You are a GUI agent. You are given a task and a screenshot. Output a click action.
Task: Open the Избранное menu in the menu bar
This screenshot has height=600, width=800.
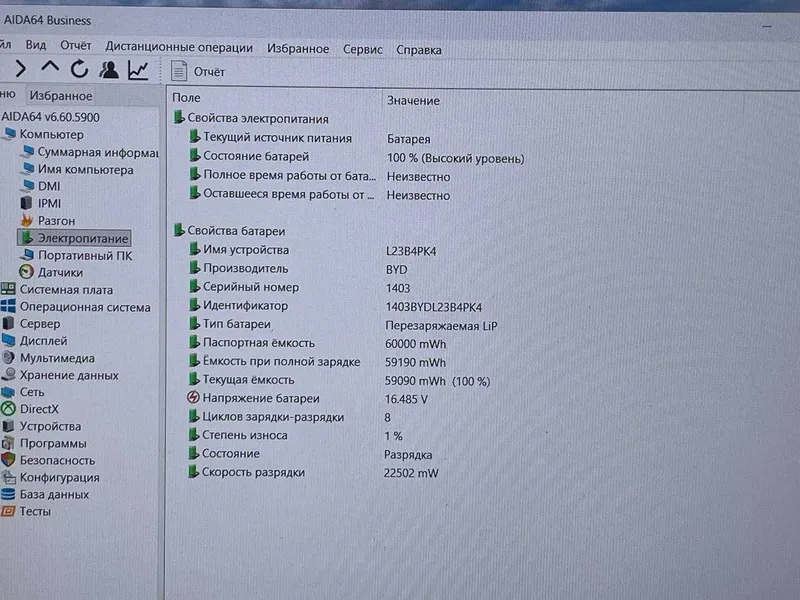click(x=298, y=48)
